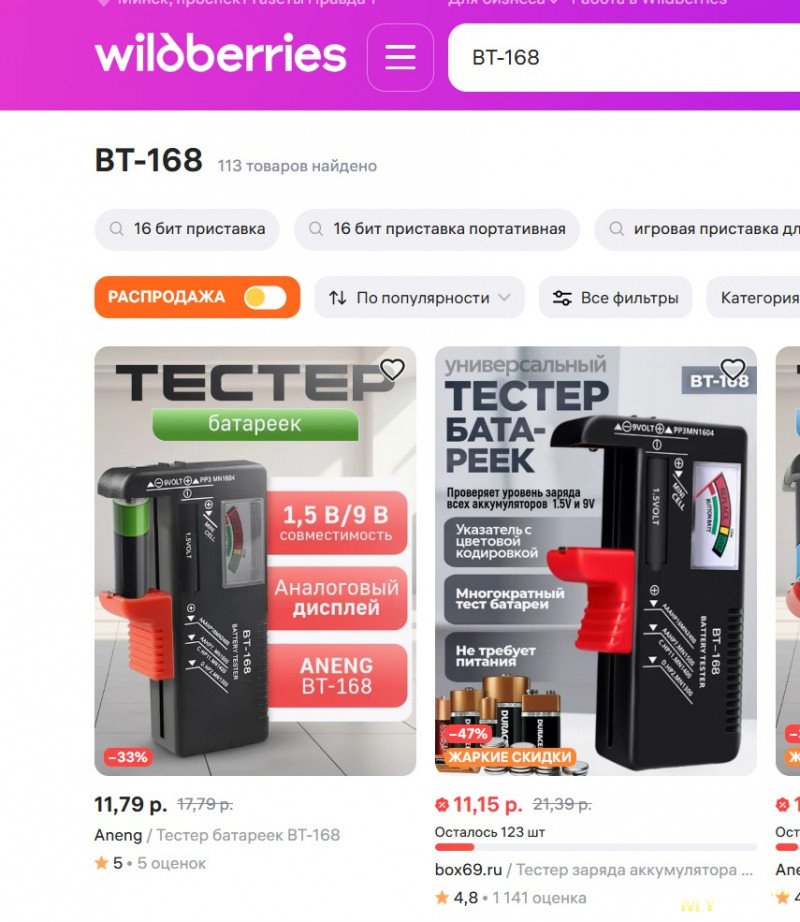Click the sort arrows icon
The width and height of the screenshot is (800, 922).
pos(337,298)
